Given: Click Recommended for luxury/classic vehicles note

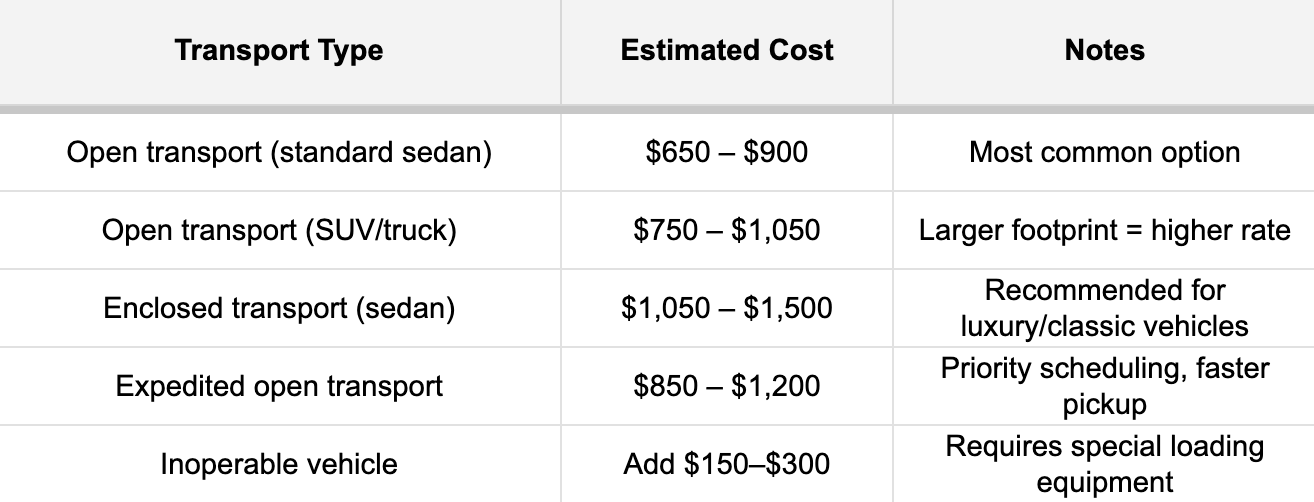Looking at the screenshot, I should coord(1104,308).
